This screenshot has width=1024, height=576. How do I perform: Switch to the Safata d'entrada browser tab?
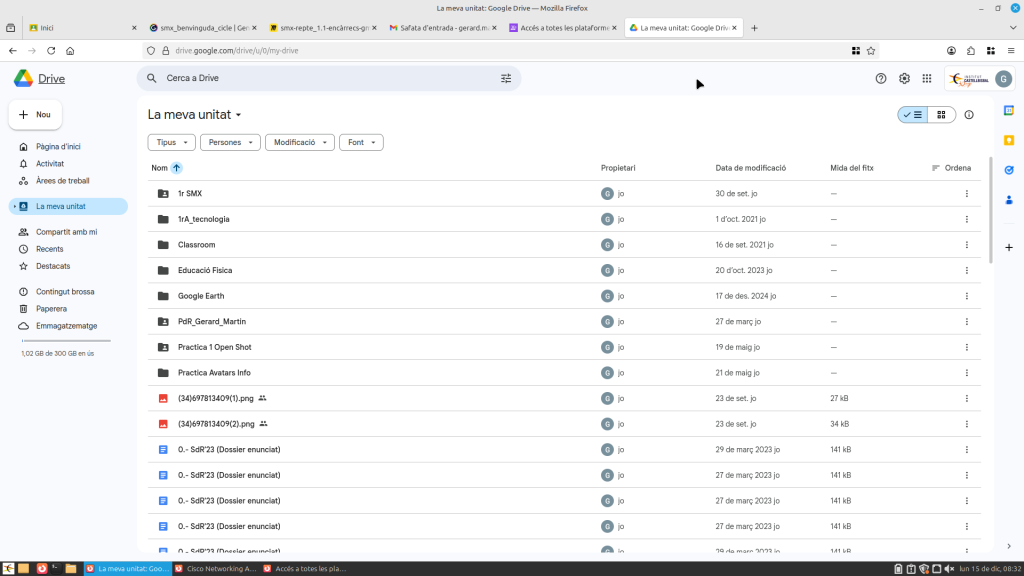[x=440, y=28]
